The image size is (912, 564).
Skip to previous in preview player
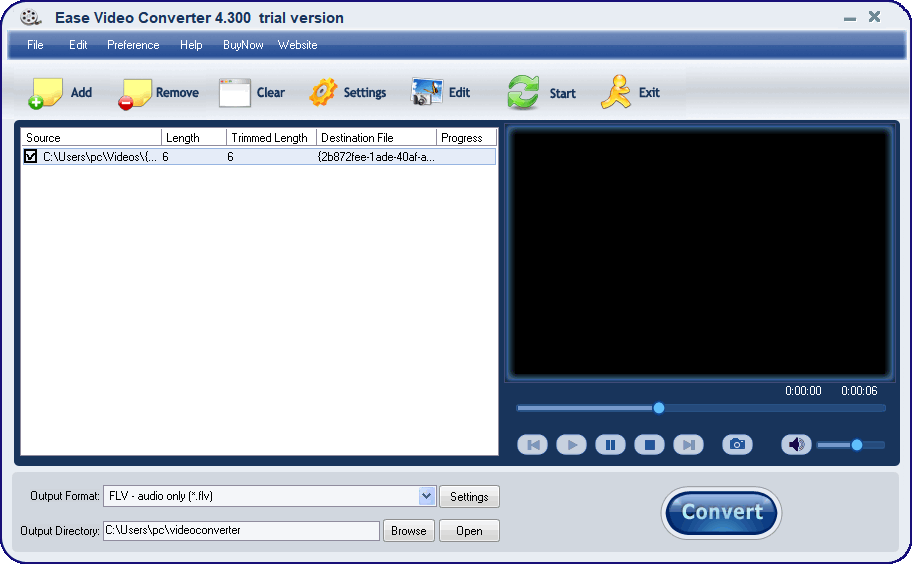[532, 445]
